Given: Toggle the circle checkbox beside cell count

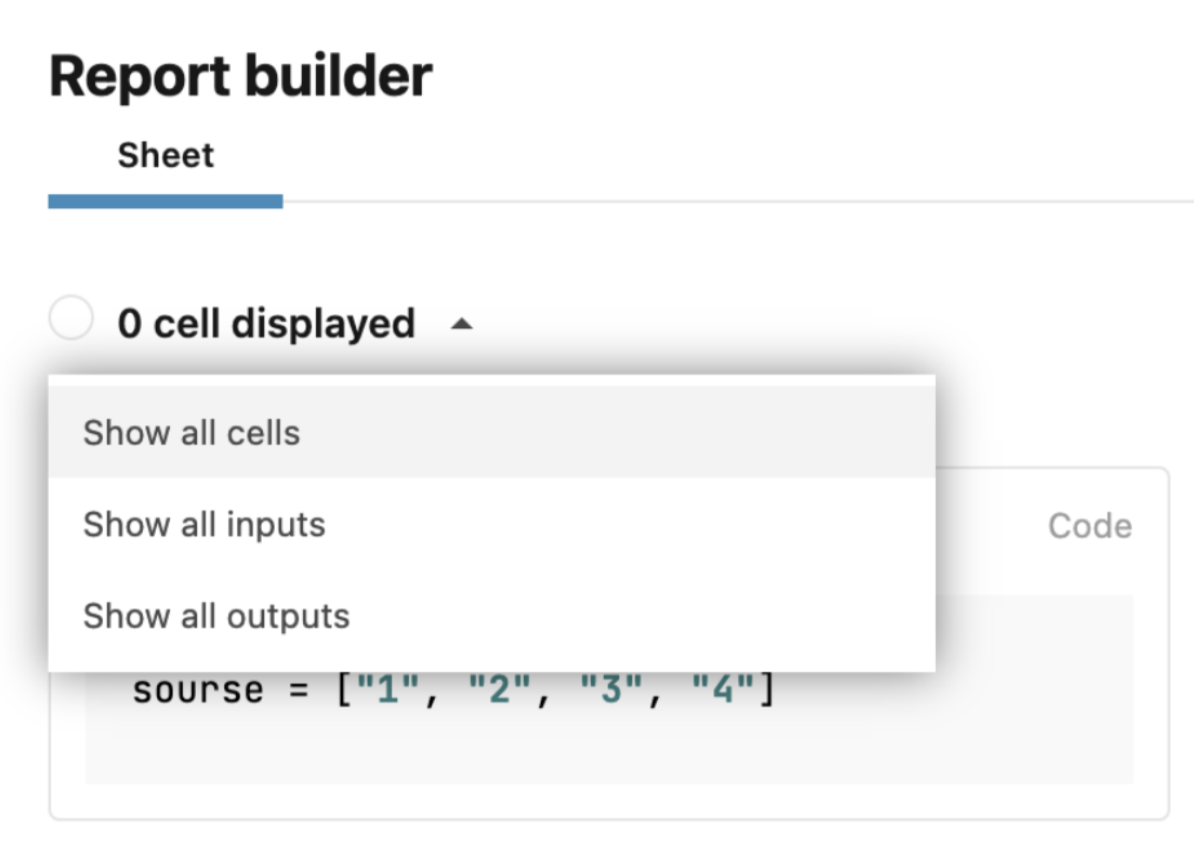Looking at the screenshot, I should (x=71, y=320).
